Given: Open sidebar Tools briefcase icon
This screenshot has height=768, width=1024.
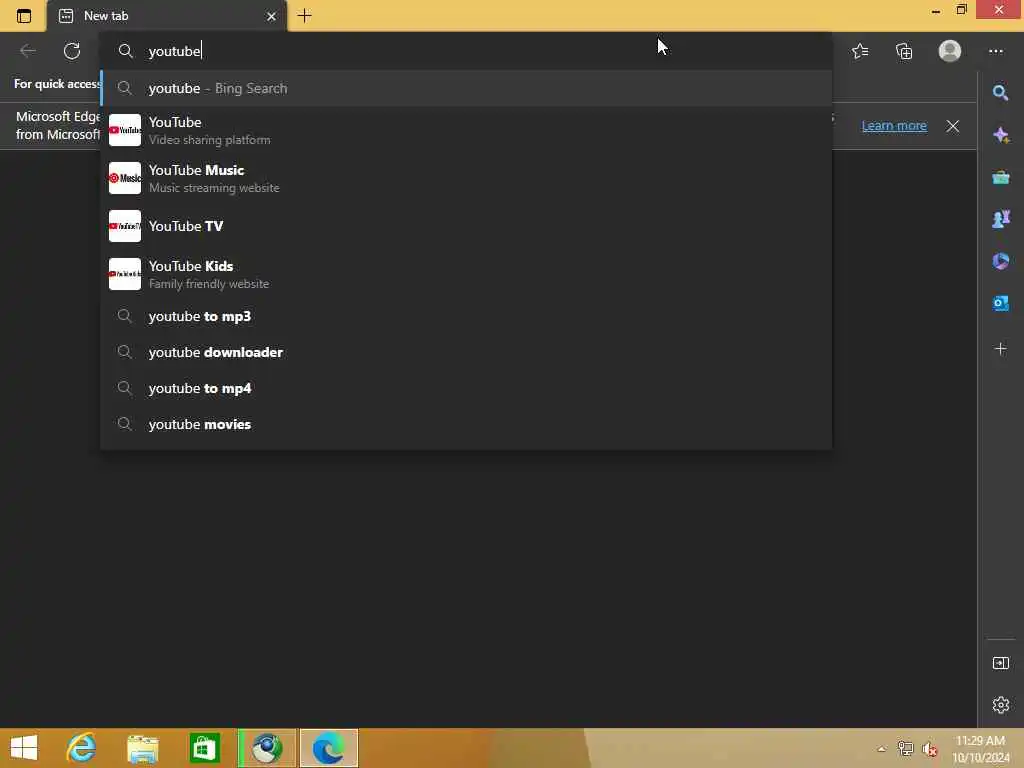Looking at the screenshot, I should 1000,177.
